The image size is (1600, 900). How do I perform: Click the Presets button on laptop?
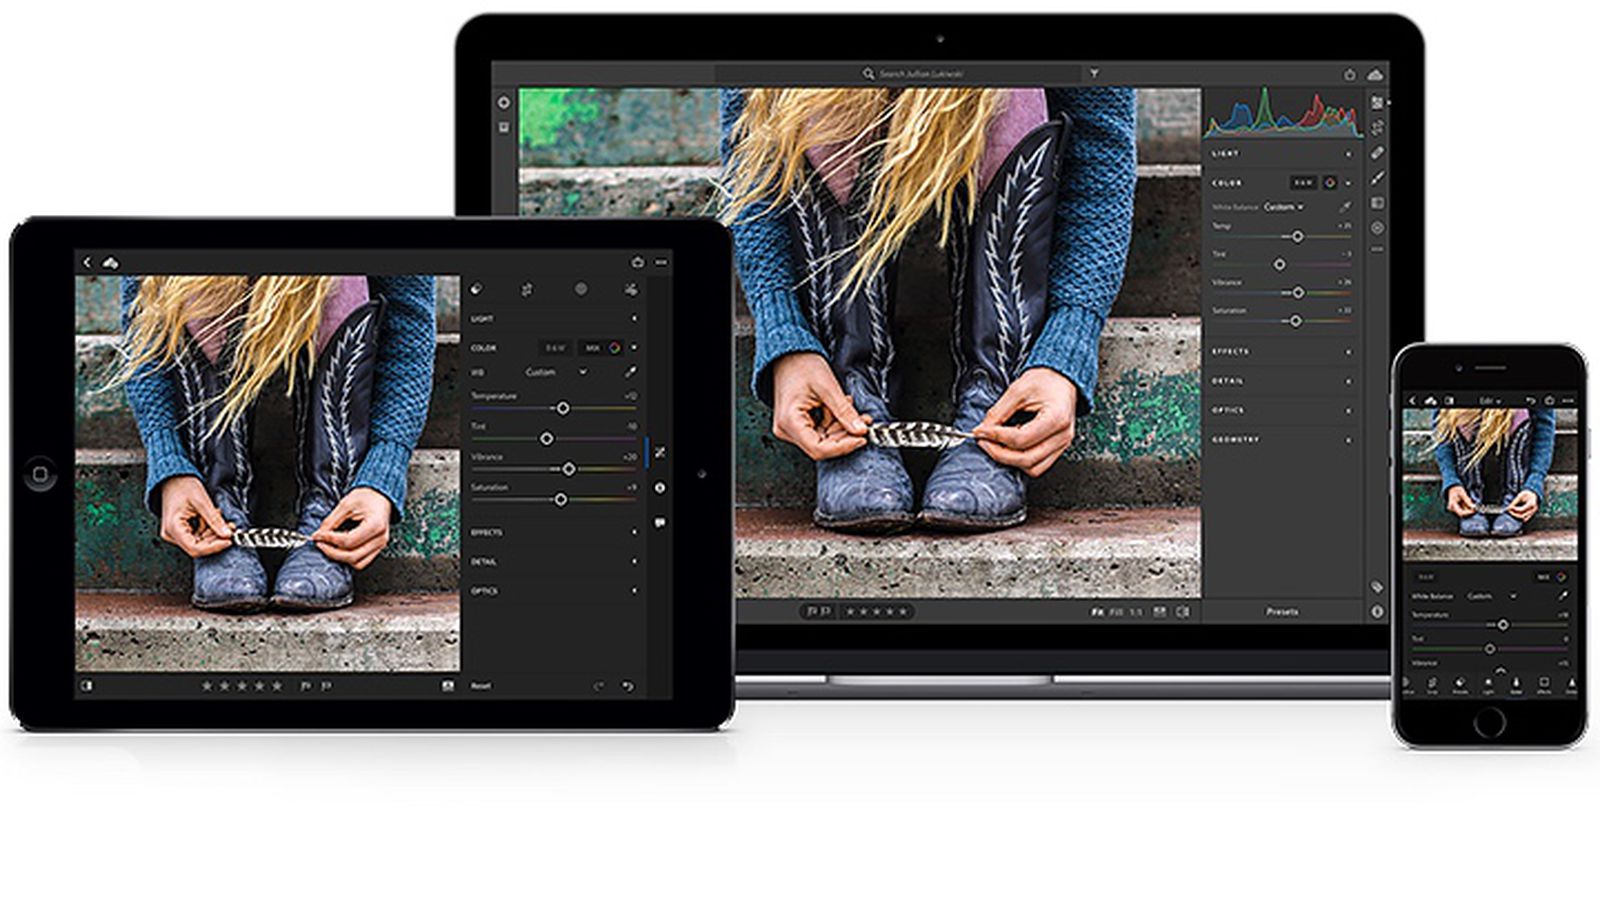tap(1282, 611)
